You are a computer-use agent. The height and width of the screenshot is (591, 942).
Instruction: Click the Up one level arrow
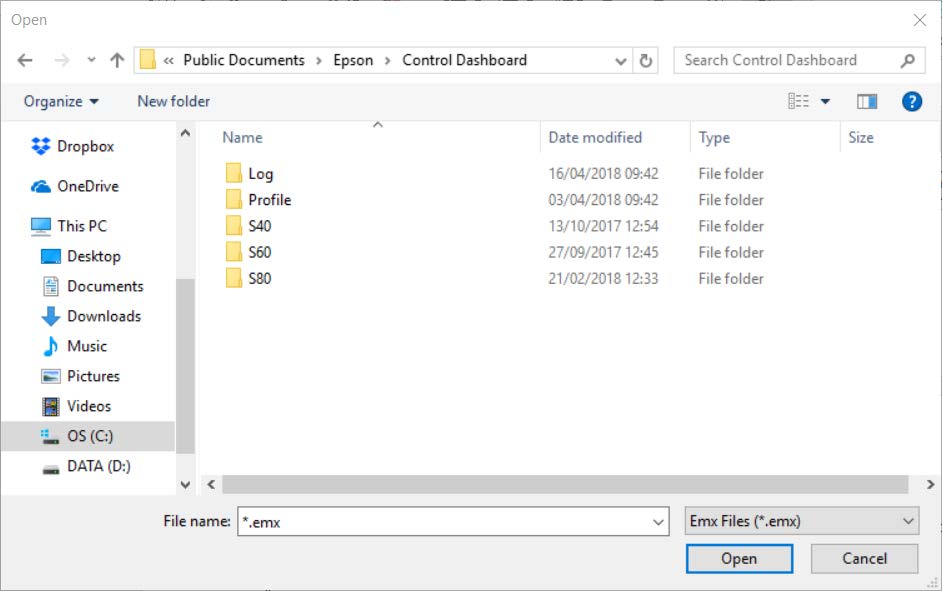point(117,61)
